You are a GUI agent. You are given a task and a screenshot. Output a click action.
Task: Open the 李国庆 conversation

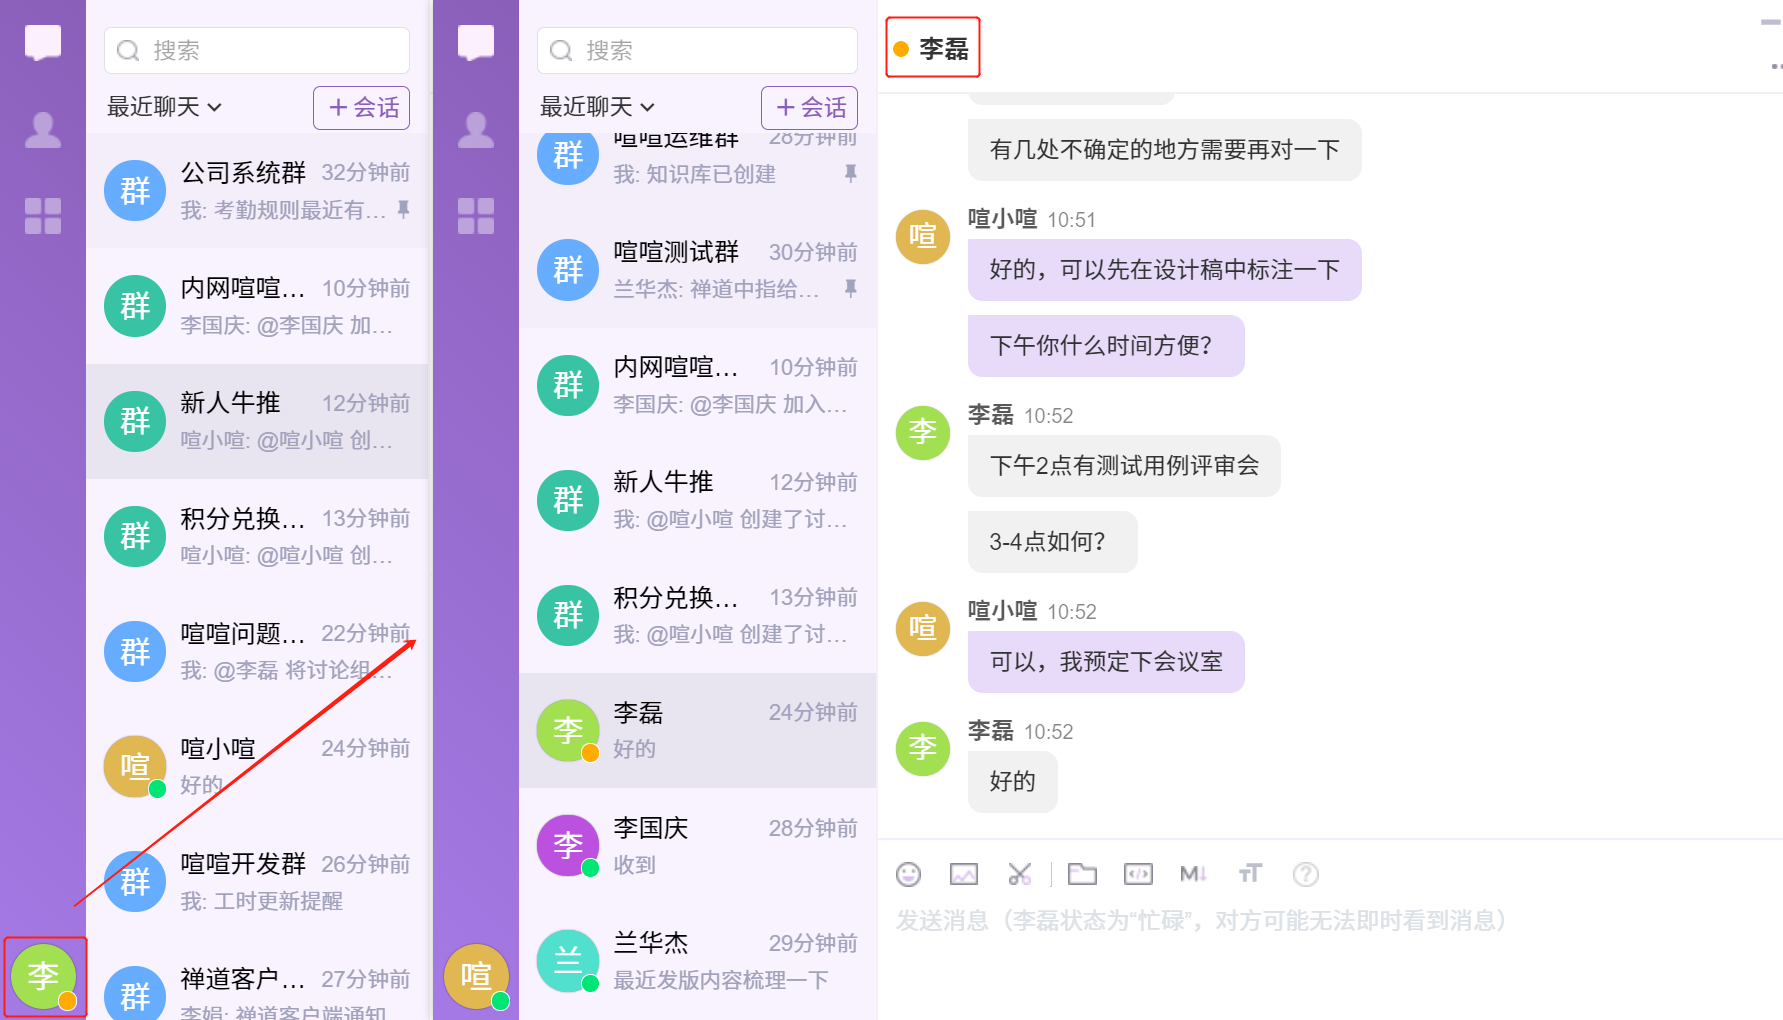coord(697,845)
